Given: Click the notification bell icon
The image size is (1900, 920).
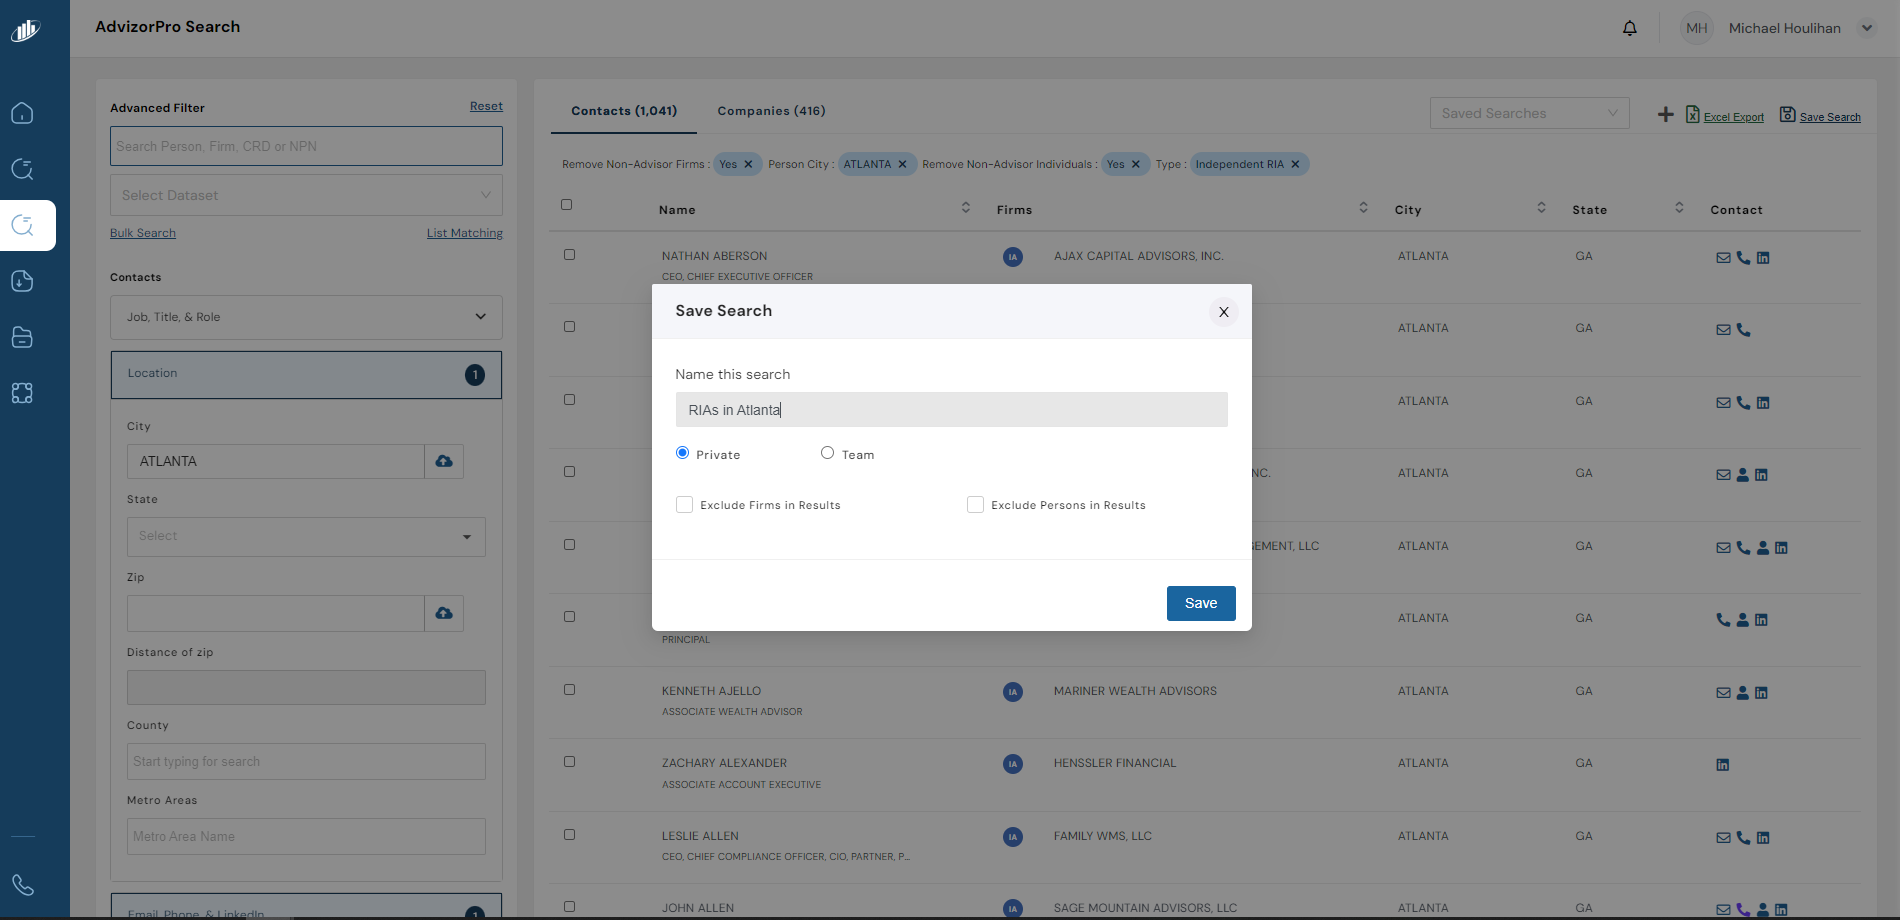Looking at the screenshot, I should click(x=1629, y=28).
